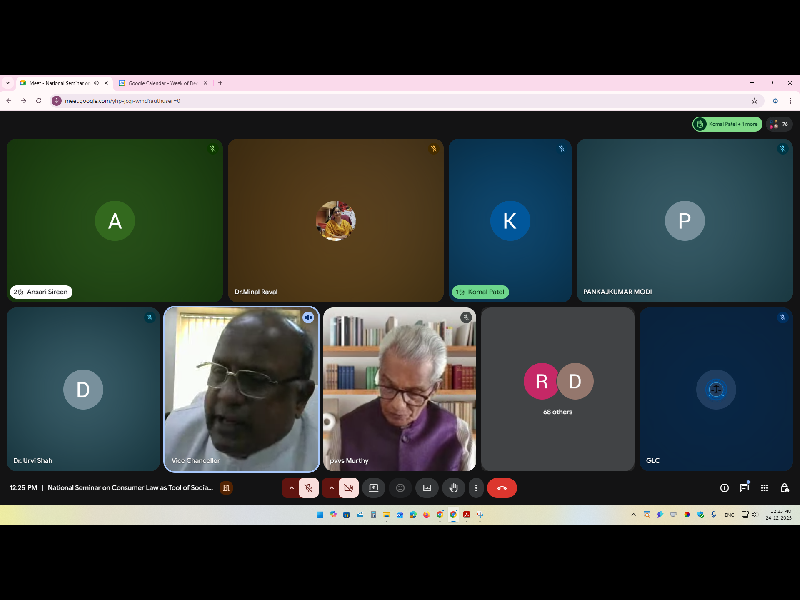Click the '68 others' participants tile
This screenshot has width=800, height=600.
pos(558,388)
